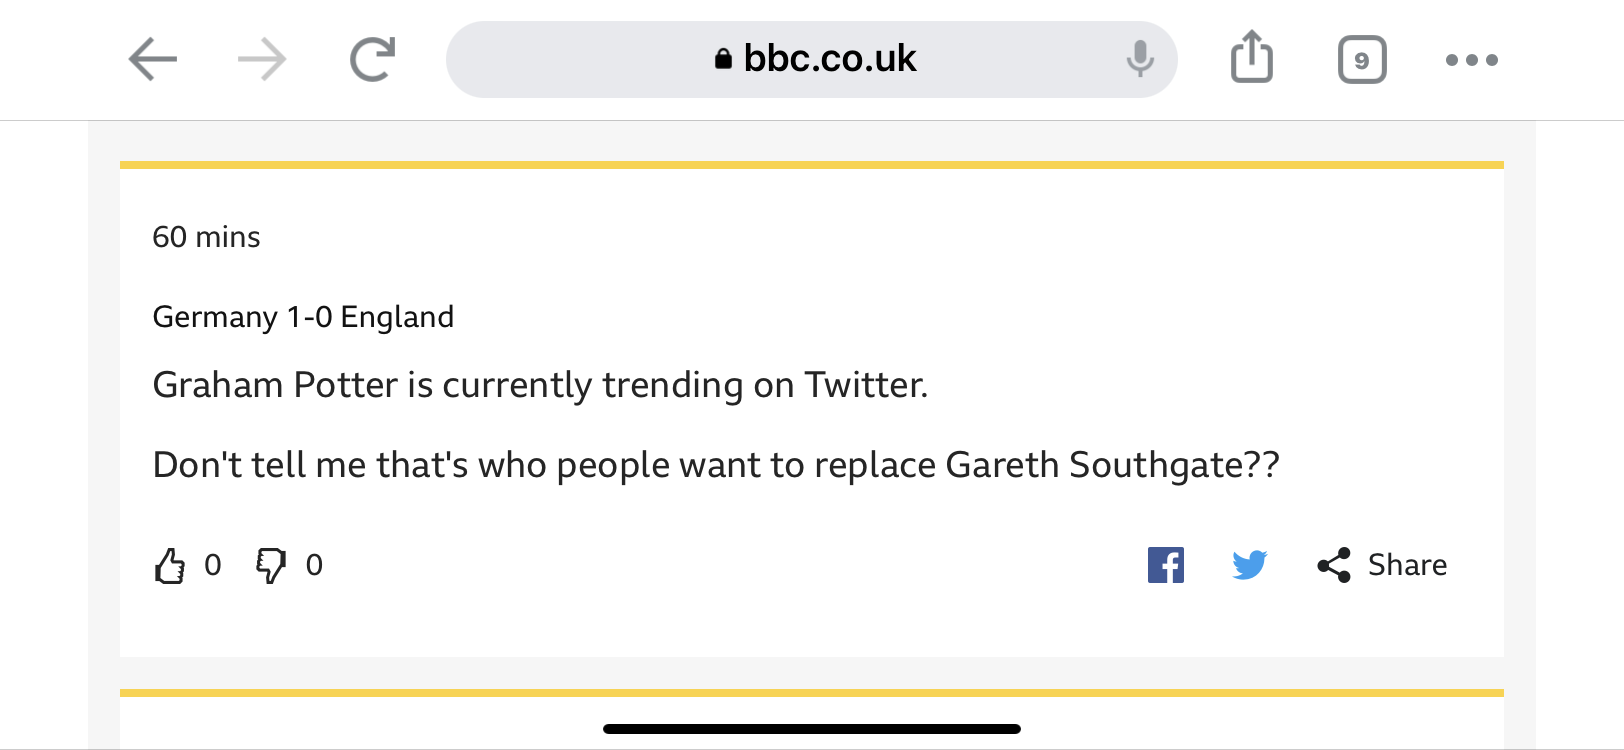
Task: Click the Share button with network icon
Action: coord(1382,565)
